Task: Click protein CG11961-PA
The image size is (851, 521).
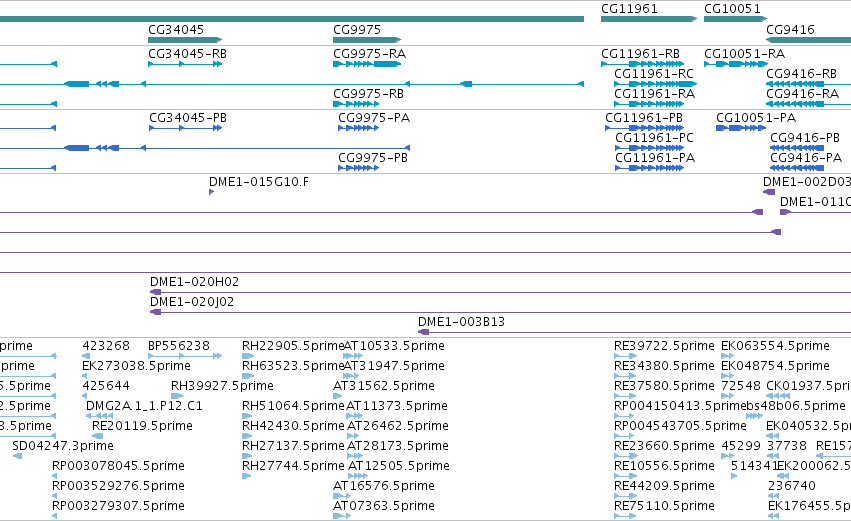Action: tap(655, 157)
